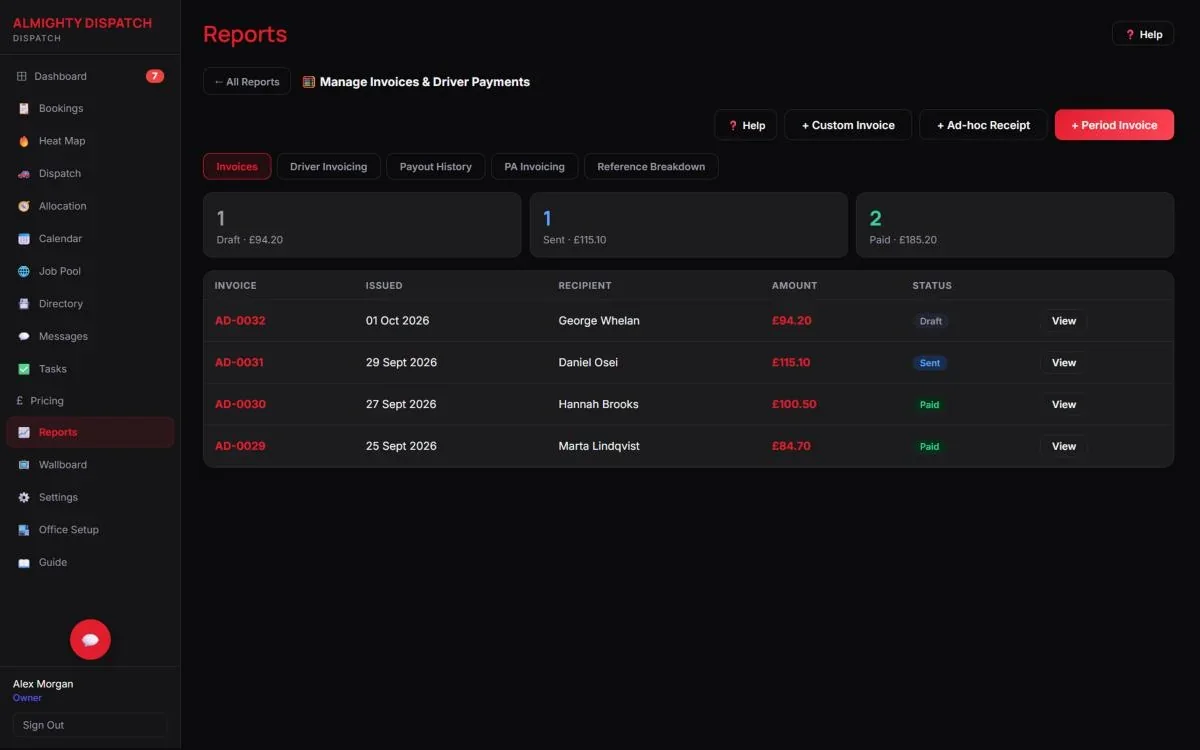This screenshot has width=1200, height=750.
Task: Switch to the Invoices tab
Action: [237, 167]
